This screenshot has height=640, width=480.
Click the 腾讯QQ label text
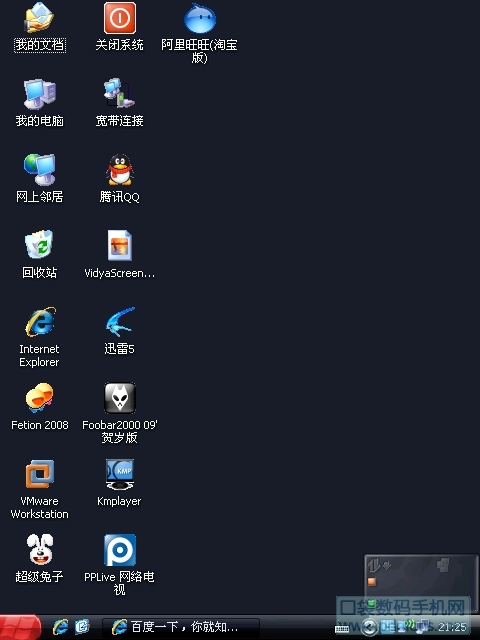pyautogui.click(x=120, y=197)
